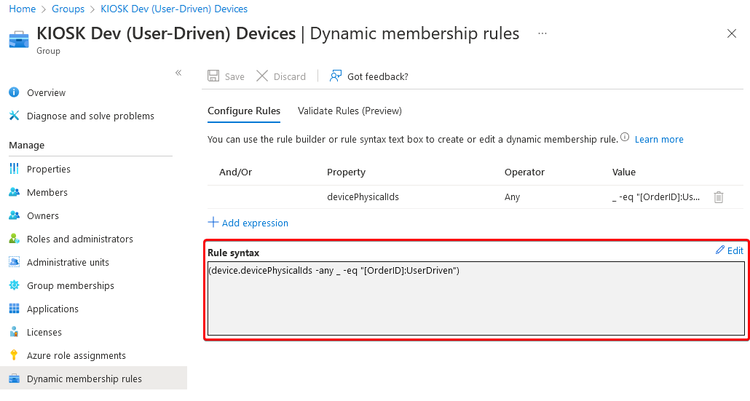Click the Edit pencil for rule syntax

tap(729, 251)
